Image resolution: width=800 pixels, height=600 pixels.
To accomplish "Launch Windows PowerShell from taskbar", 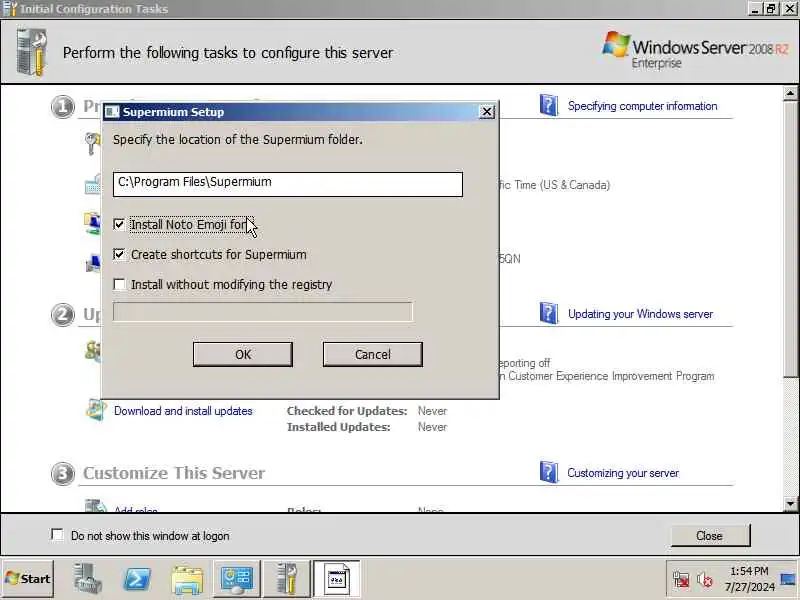I will (x=138, y=579).
